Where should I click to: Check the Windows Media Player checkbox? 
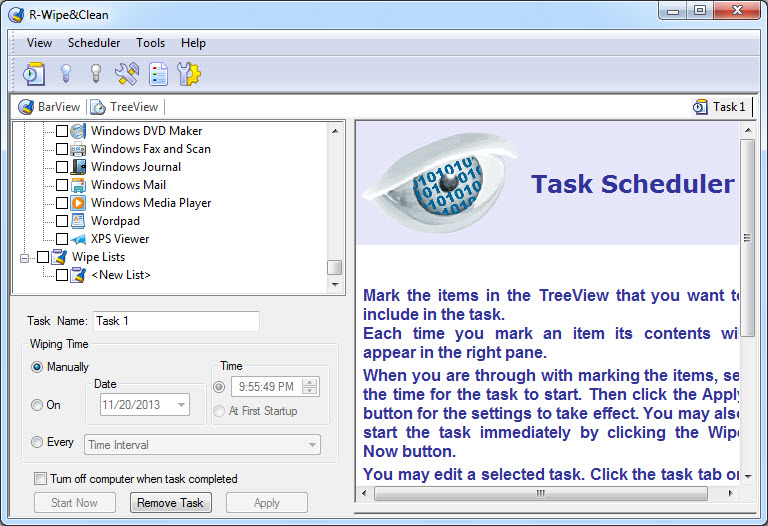pyautogui.click(x=62, y=203)
